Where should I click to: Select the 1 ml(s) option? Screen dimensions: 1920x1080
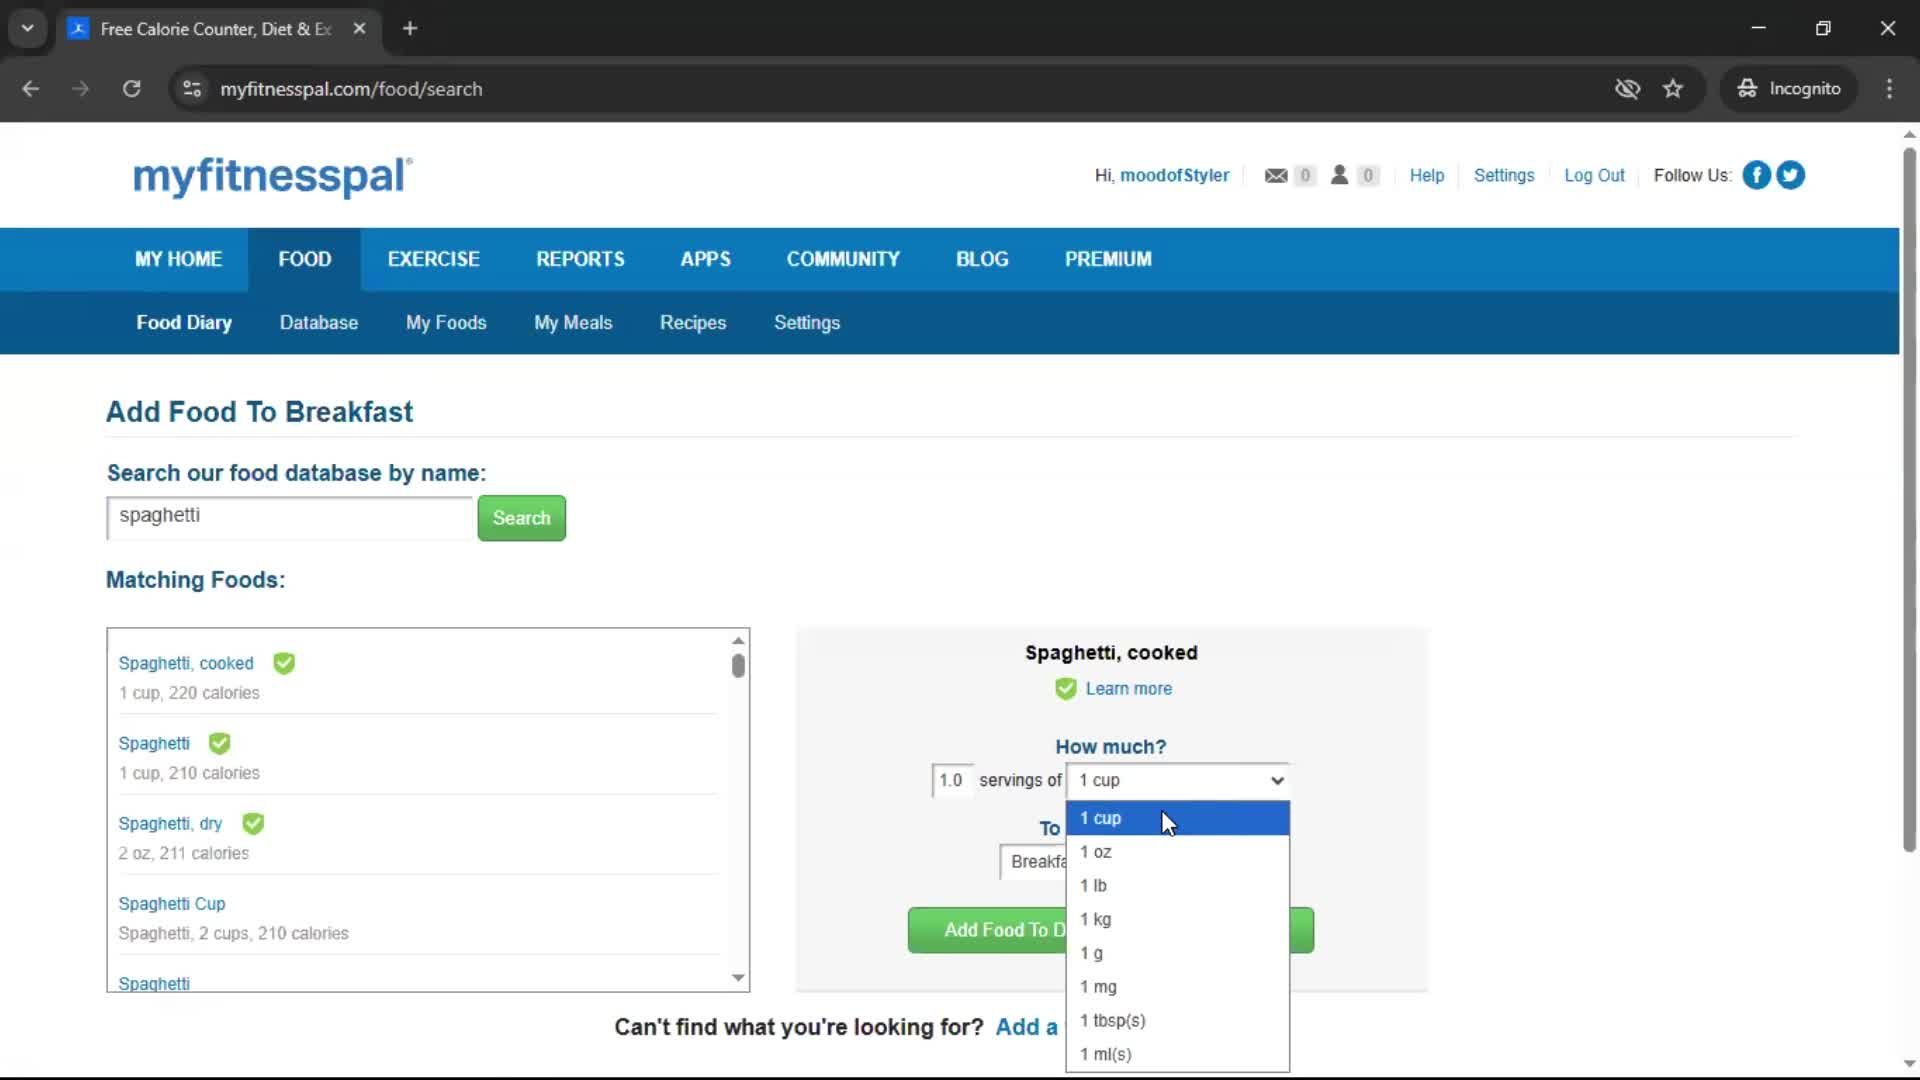point(1178,1055)
